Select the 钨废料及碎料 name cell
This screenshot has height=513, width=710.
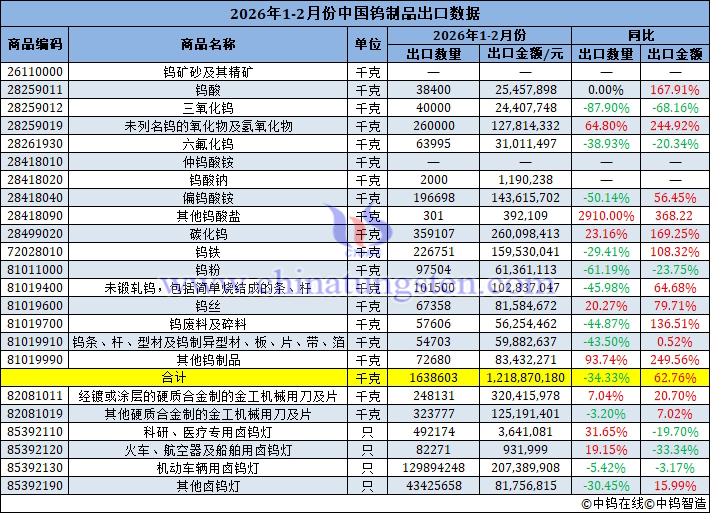[x=208, y=324]
